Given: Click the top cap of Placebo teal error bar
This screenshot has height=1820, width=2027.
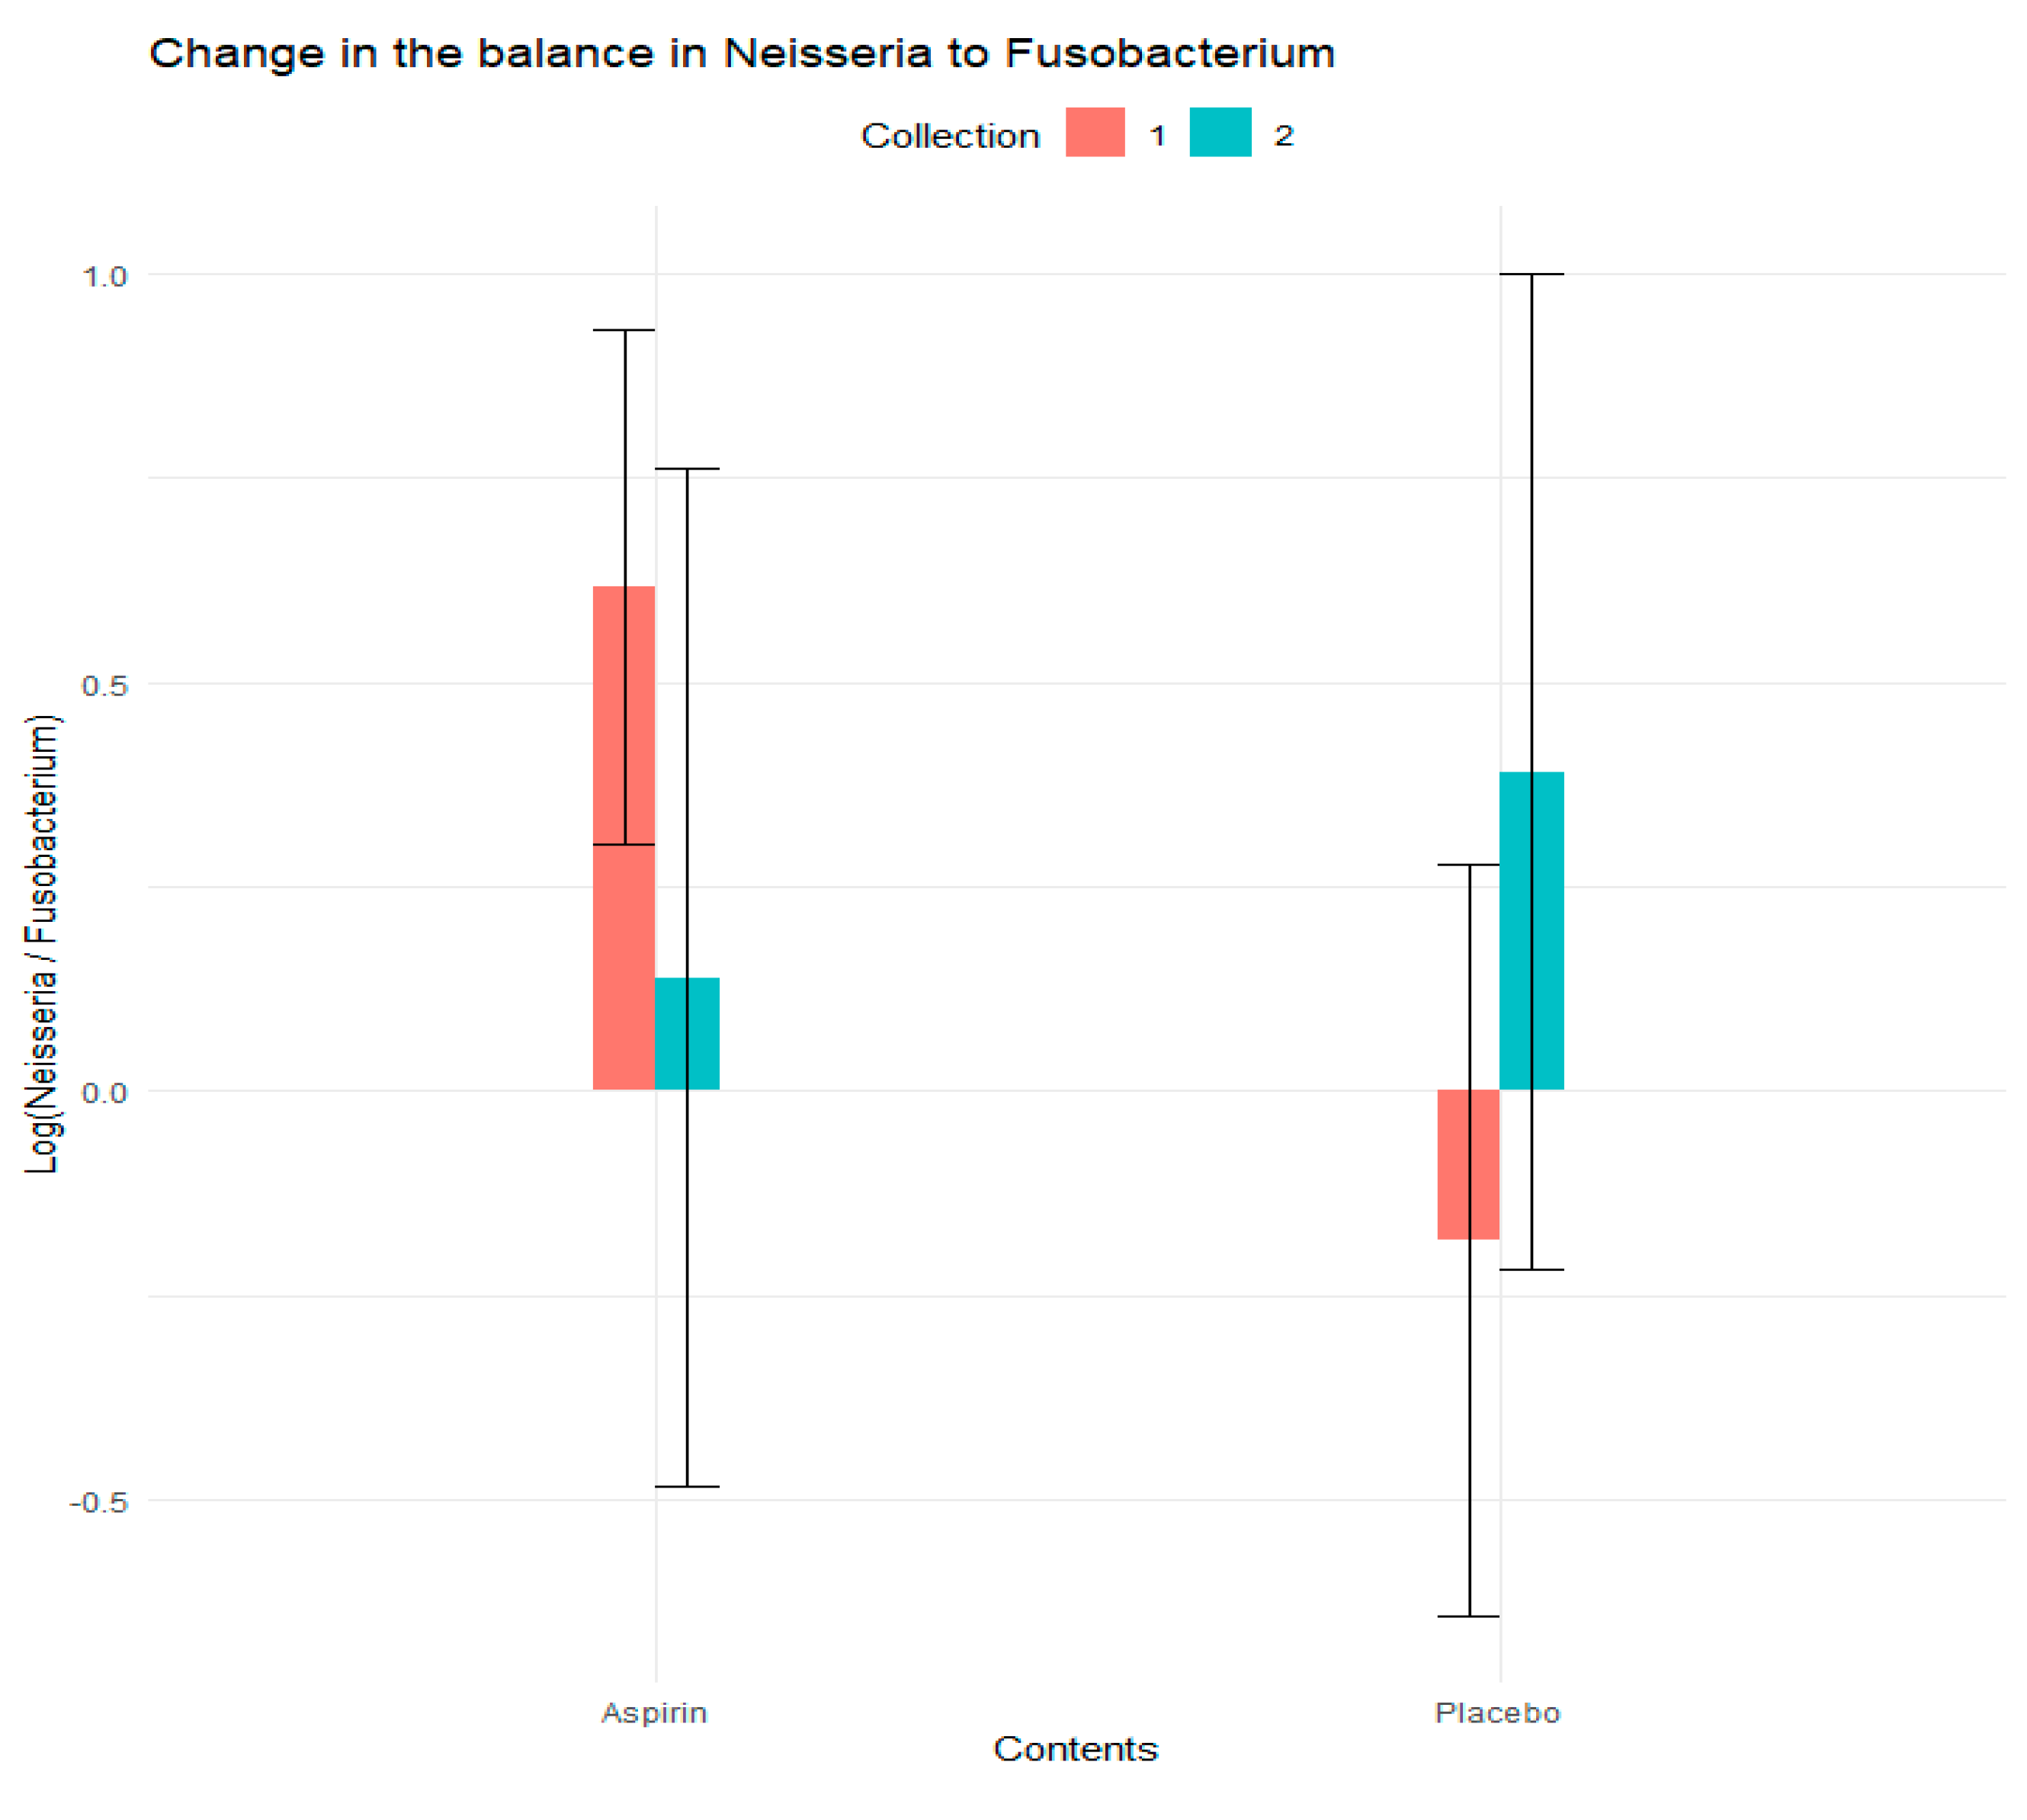Looking at the screenshot, I should point(1532,274).
